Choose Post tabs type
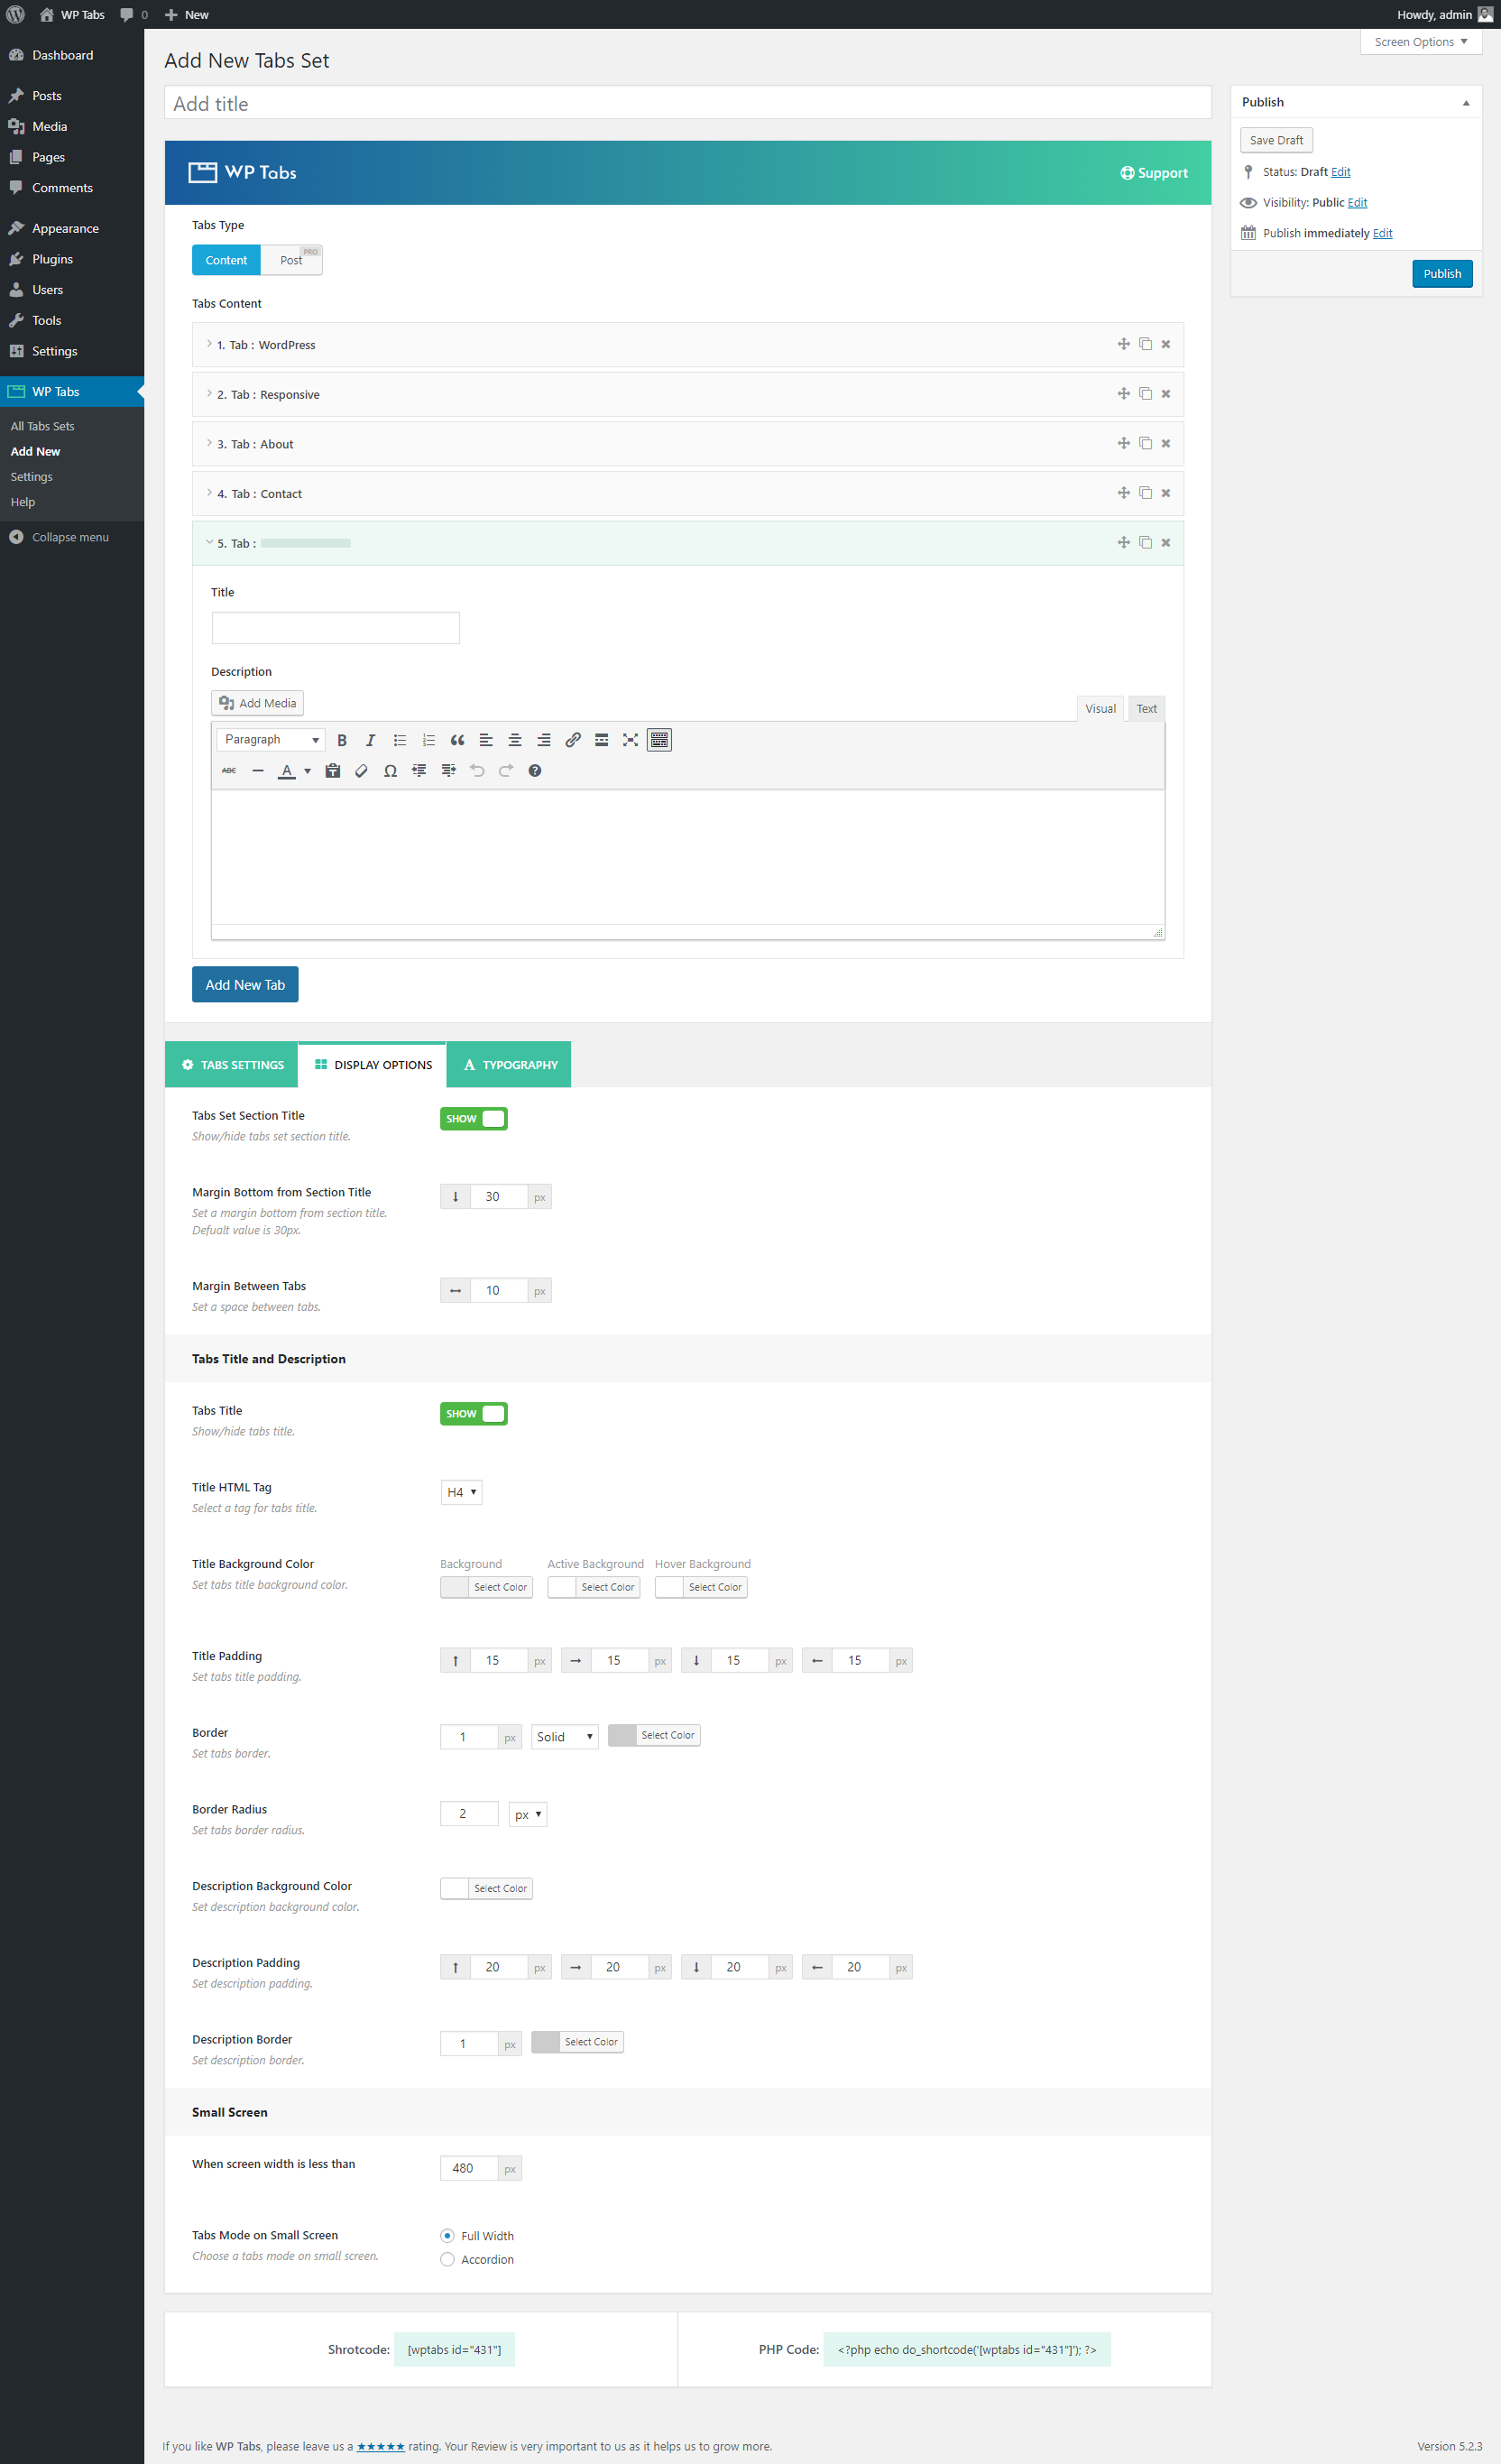This screenshot has width=1501, height=2464. click(291, 260)
